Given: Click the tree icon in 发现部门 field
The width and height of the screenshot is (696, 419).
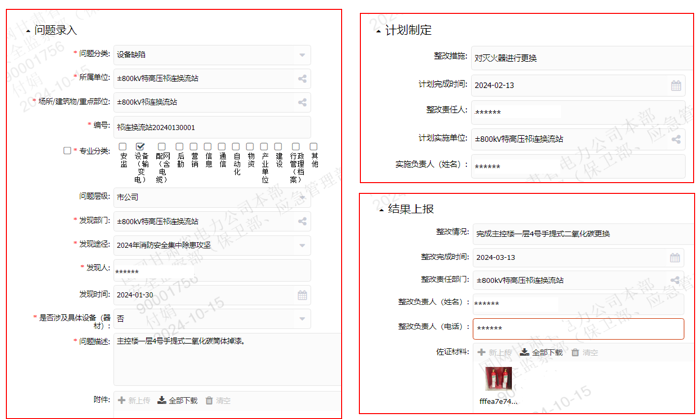Looking at the screenshot, I should [302, 221].
